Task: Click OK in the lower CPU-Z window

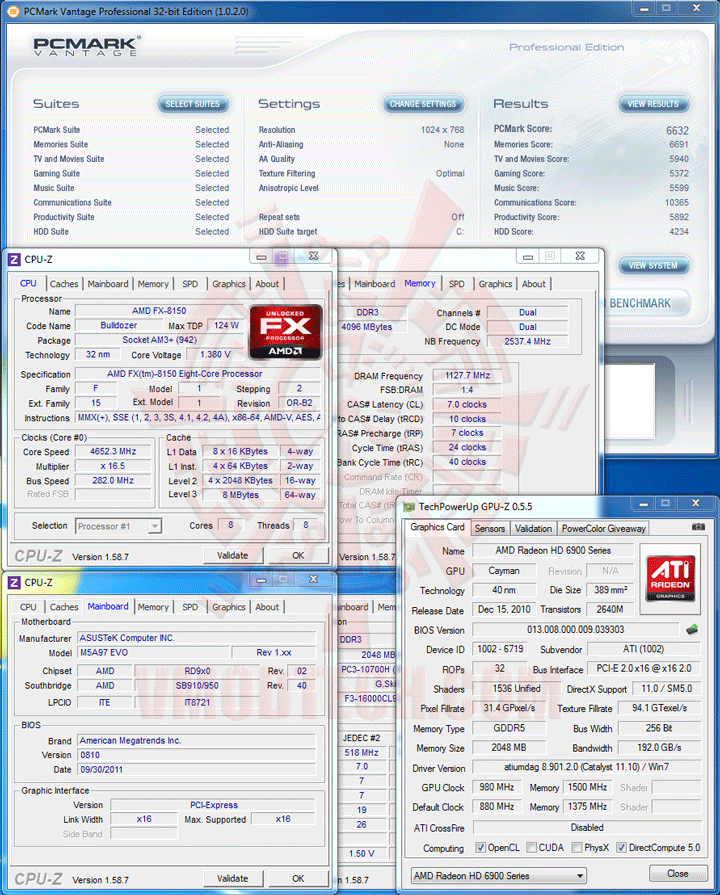Action: pos(298,878)
